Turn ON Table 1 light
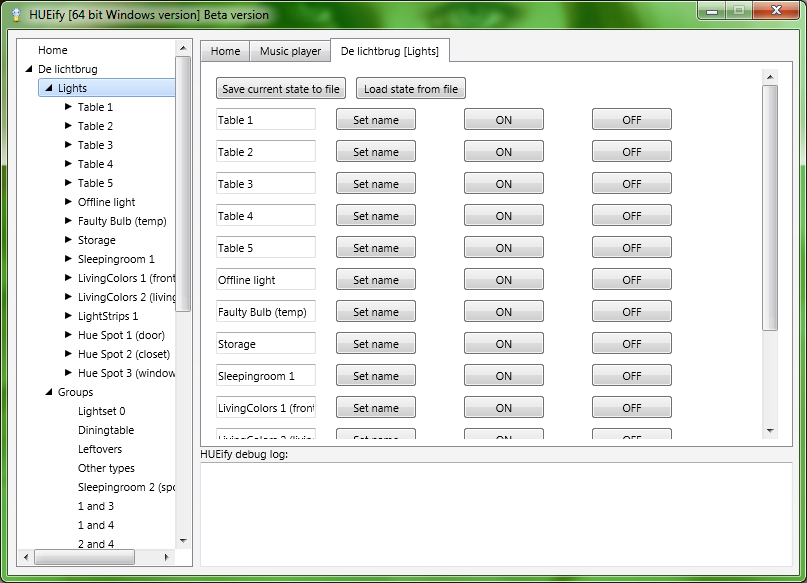The height and width of the screenshot is (583, 807). 503,119
